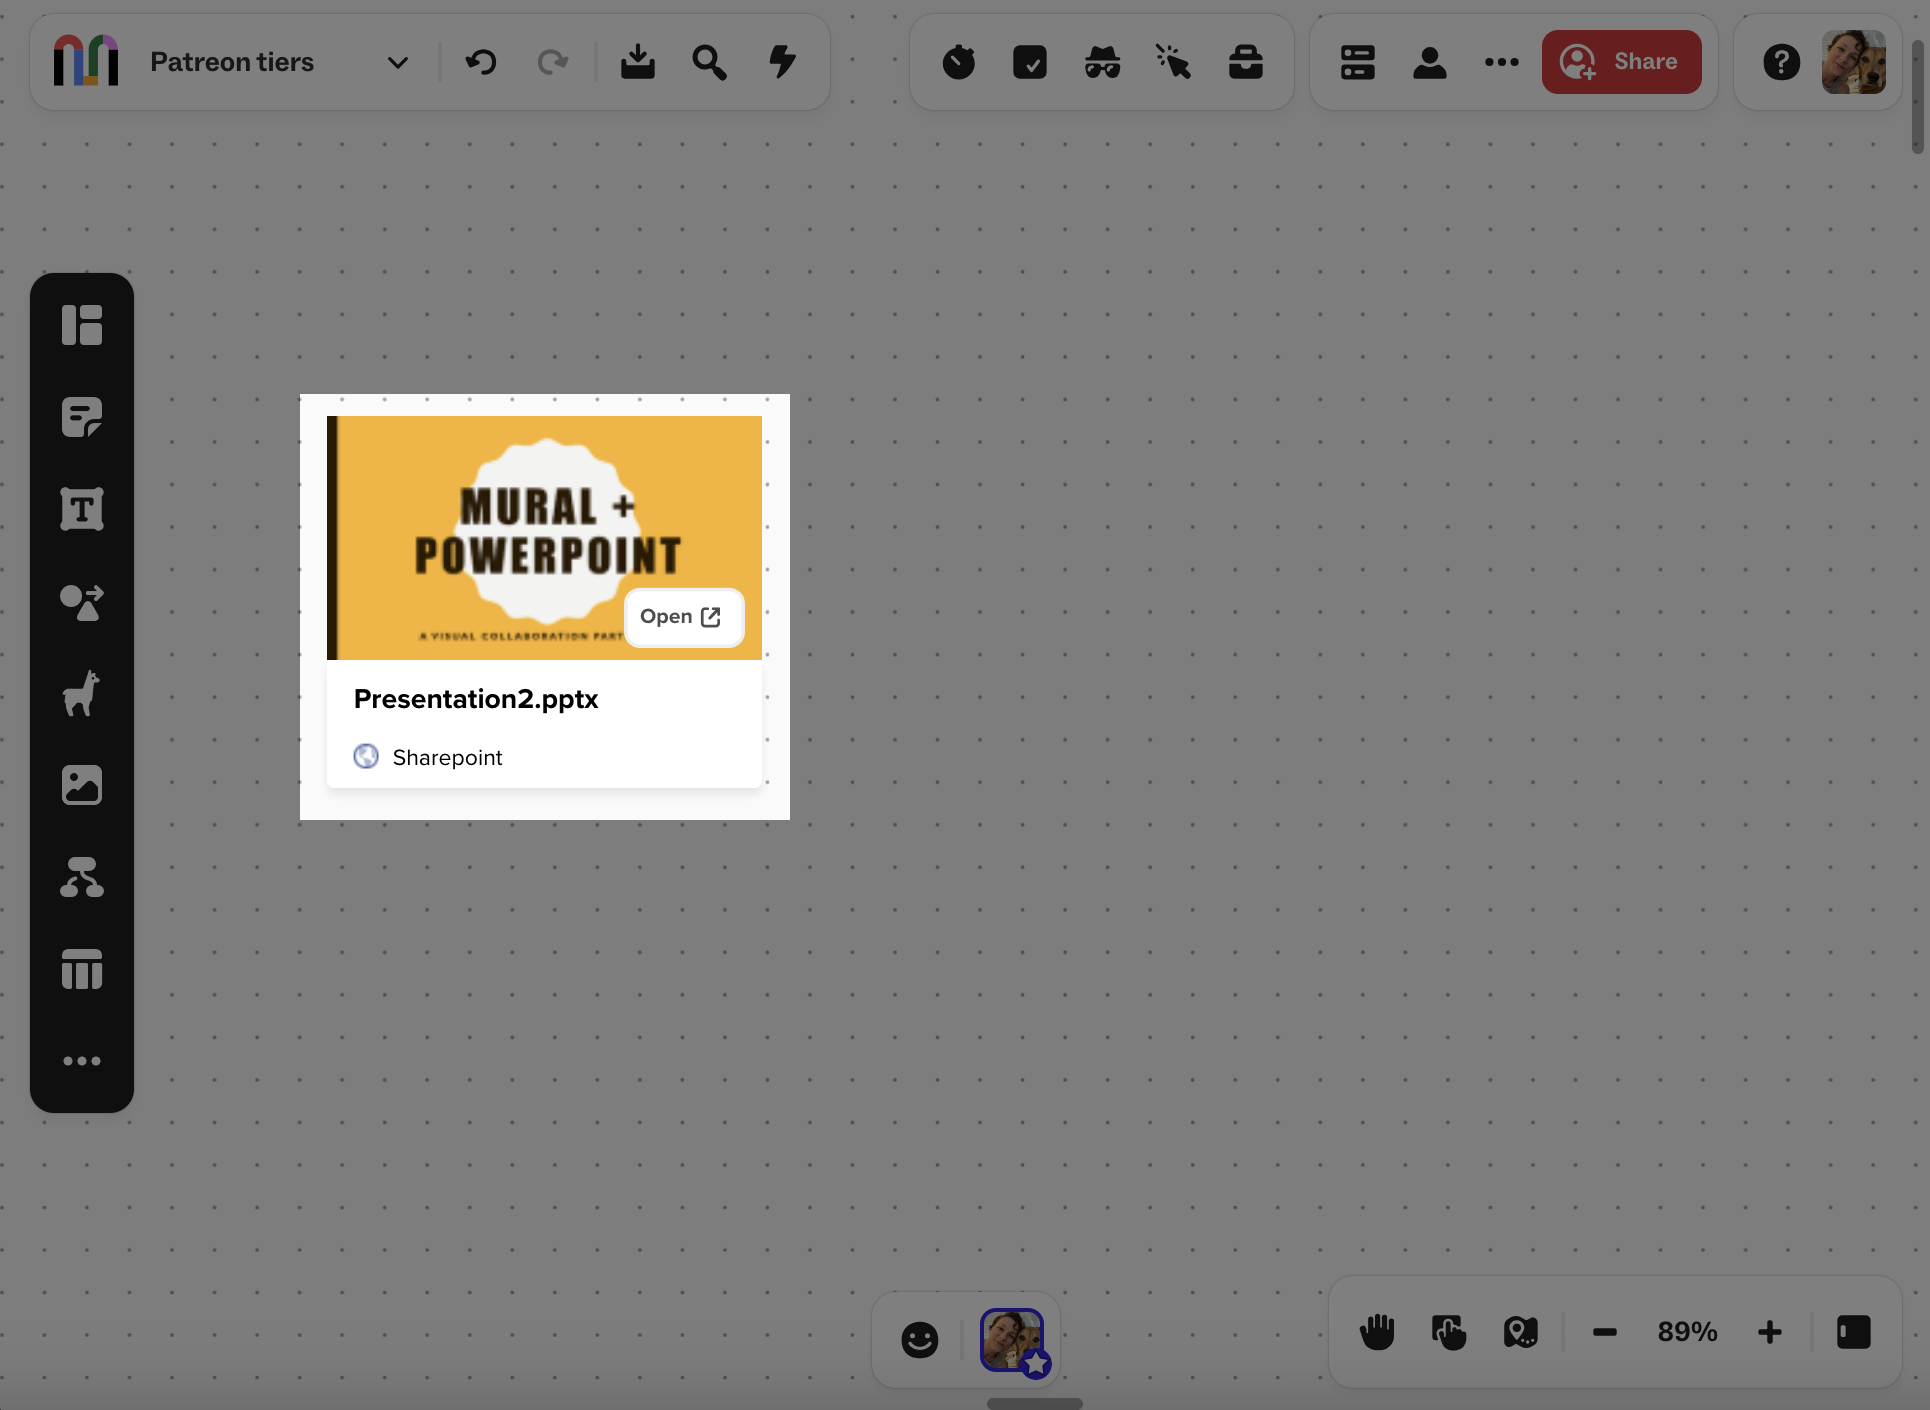Open the shapes and connectors tool

[82, 602]
